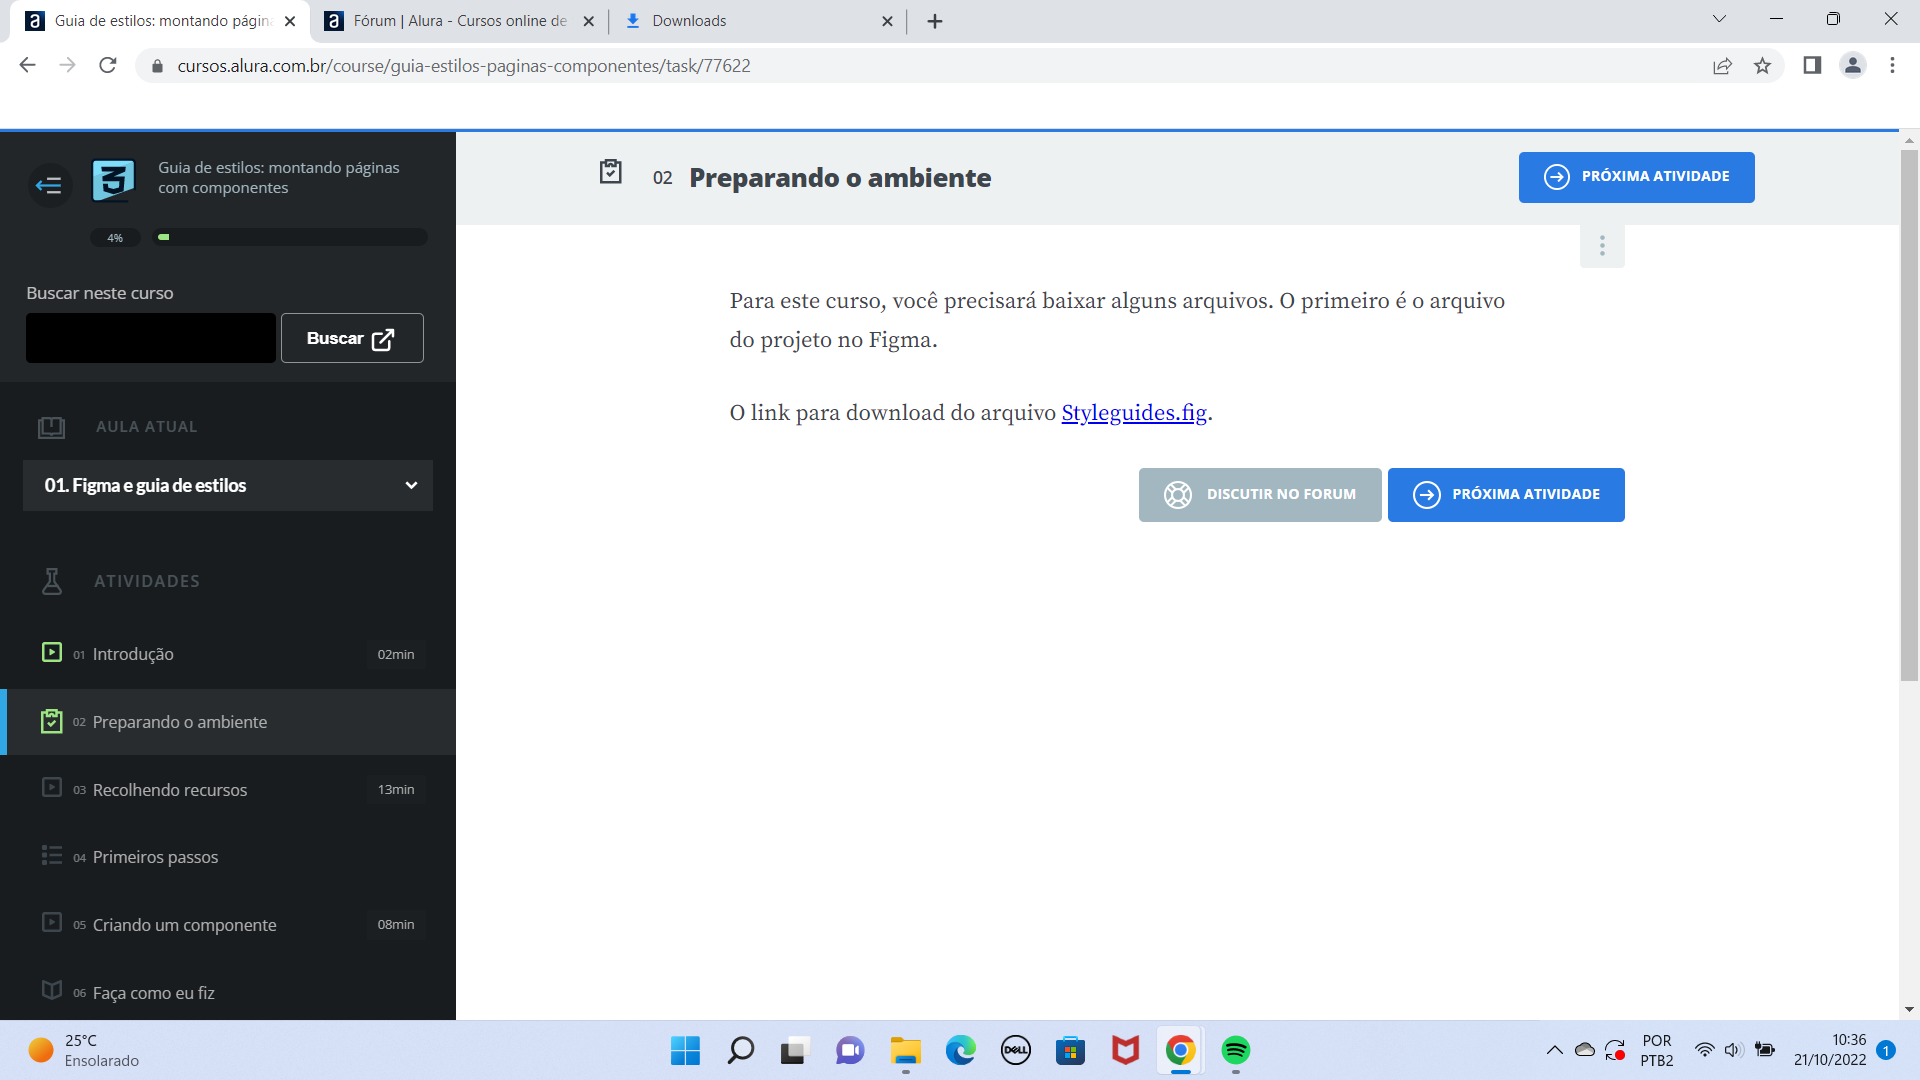Click the clipboard icon for sidebar item 02
The width and height of the screenshot is (1920, 1080).
tap(52, 721)
